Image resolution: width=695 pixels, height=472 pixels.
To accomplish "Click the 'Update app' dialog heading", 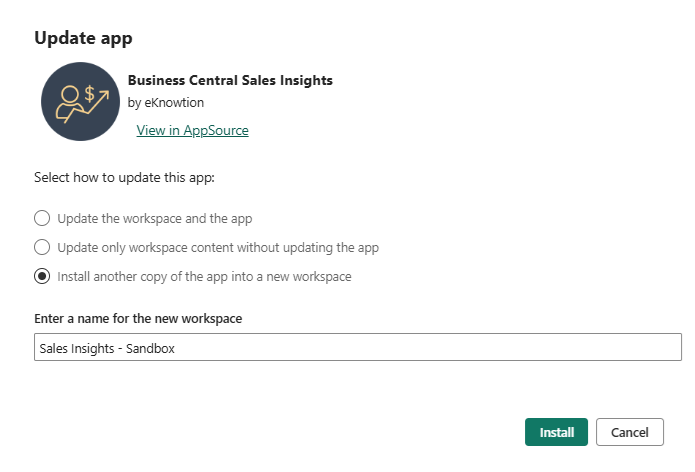I will click(84, 38).
